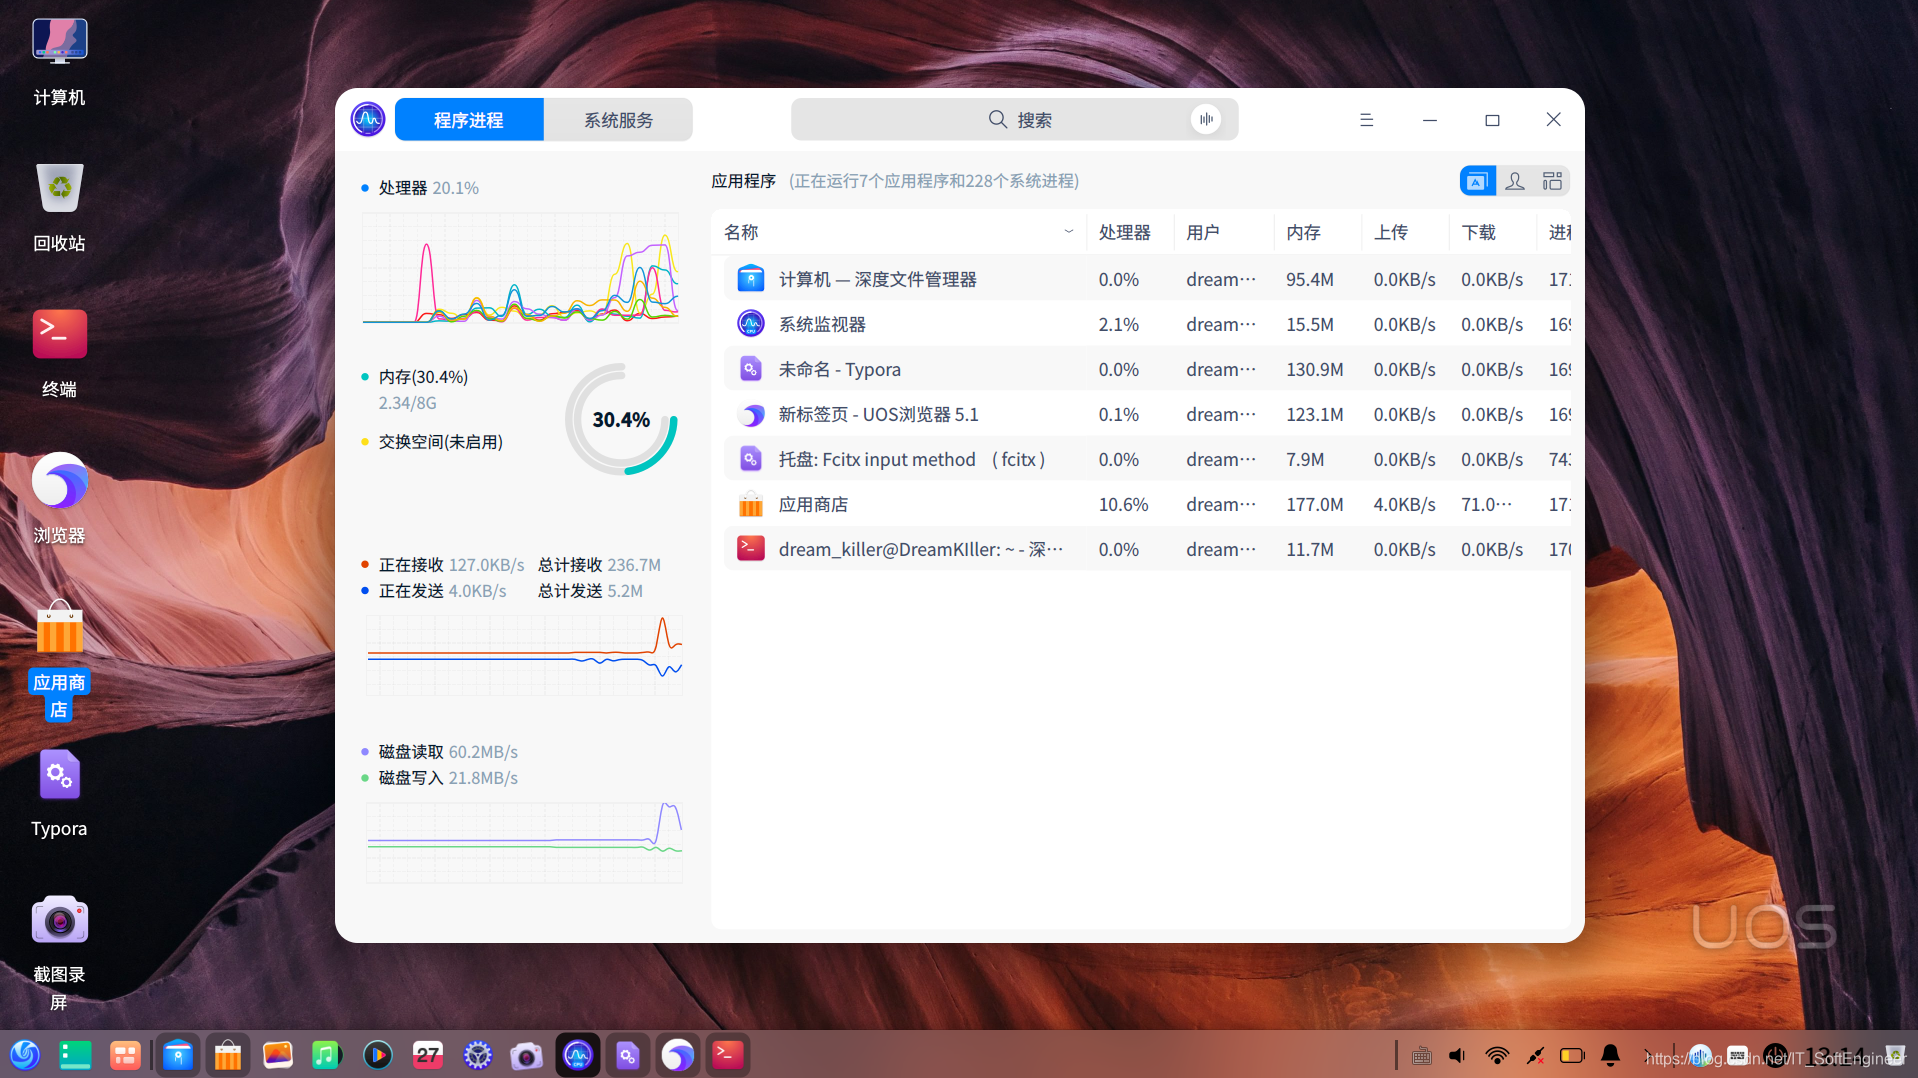Switch to the 系统服务 tab

pos(618,120)
